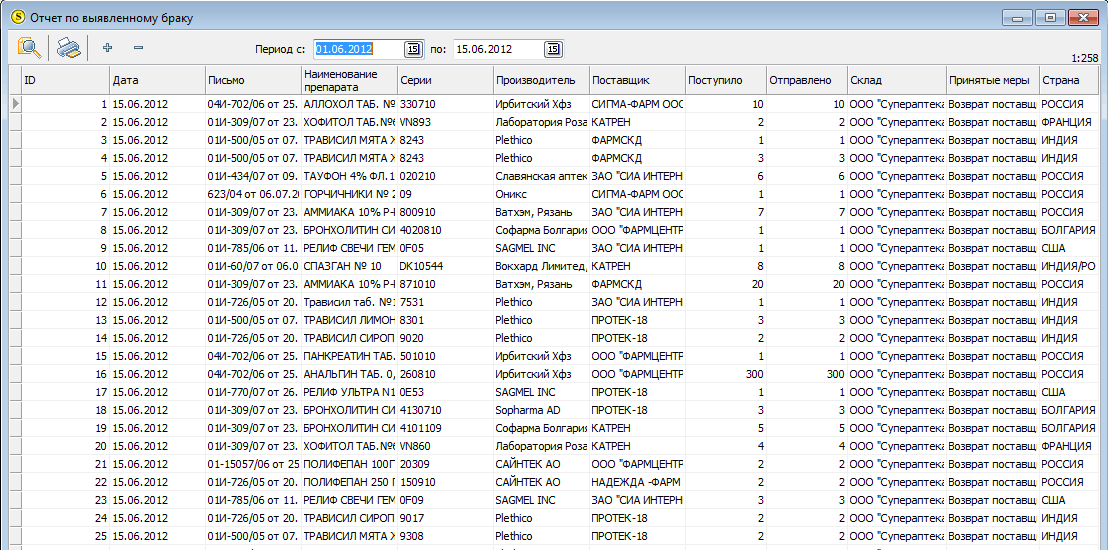The image size is (1108, 550).
Task: Click the Производитель column header
Action: [x=542, y=80]
